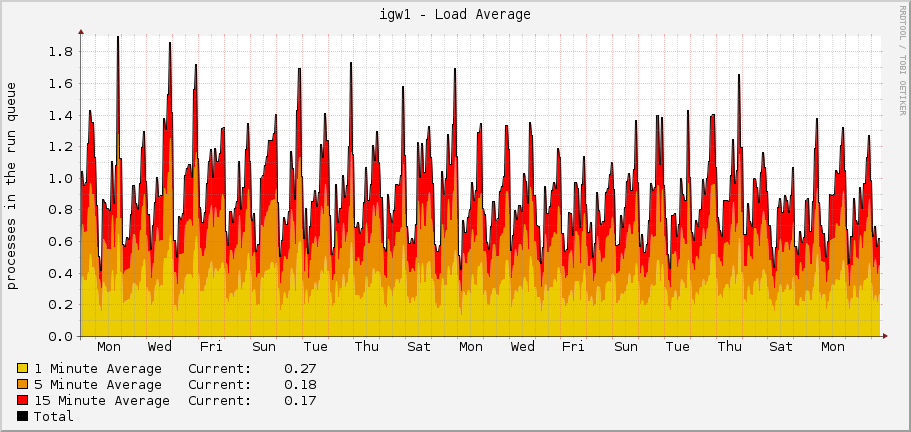Click the first 'Thu' x-axis label
The height and width of the screenshot is (432, 911).
[x=367, y=347]
